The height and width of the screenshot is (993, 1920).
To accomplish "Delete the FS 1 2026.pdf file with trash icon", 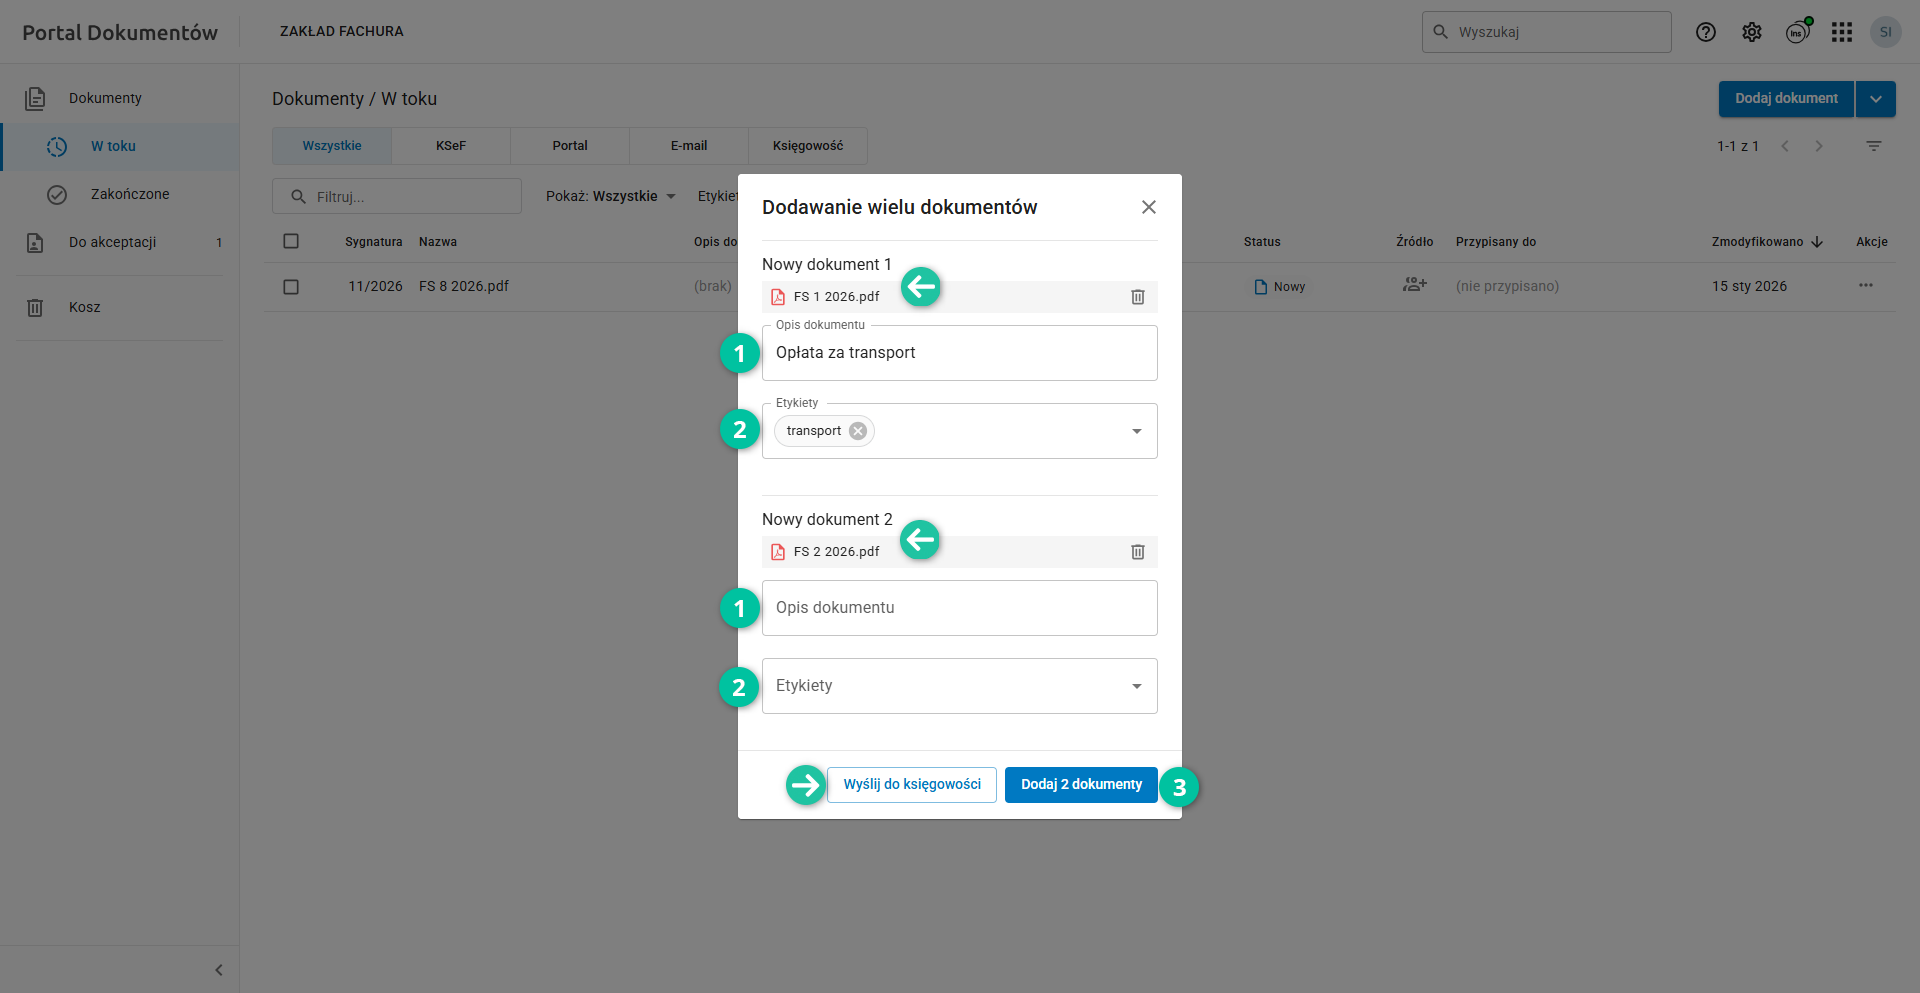I will 1137,297.
